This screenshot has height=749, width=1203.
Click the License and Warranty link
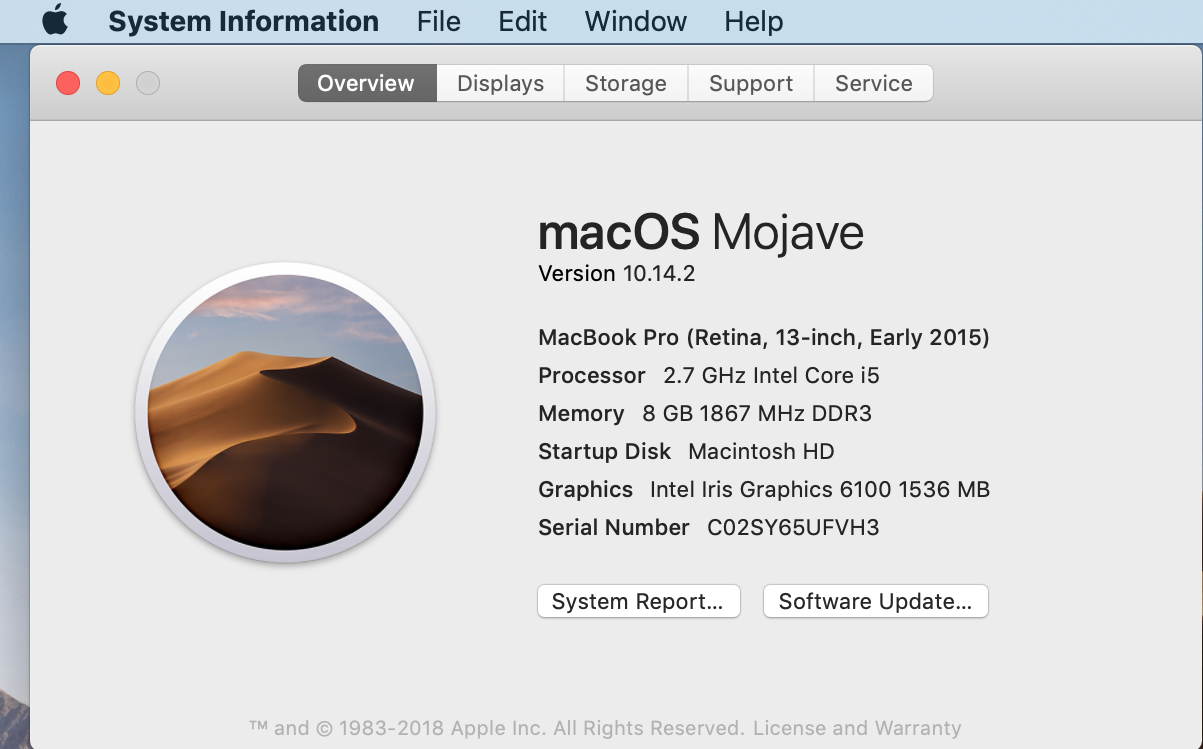[857, 728]
